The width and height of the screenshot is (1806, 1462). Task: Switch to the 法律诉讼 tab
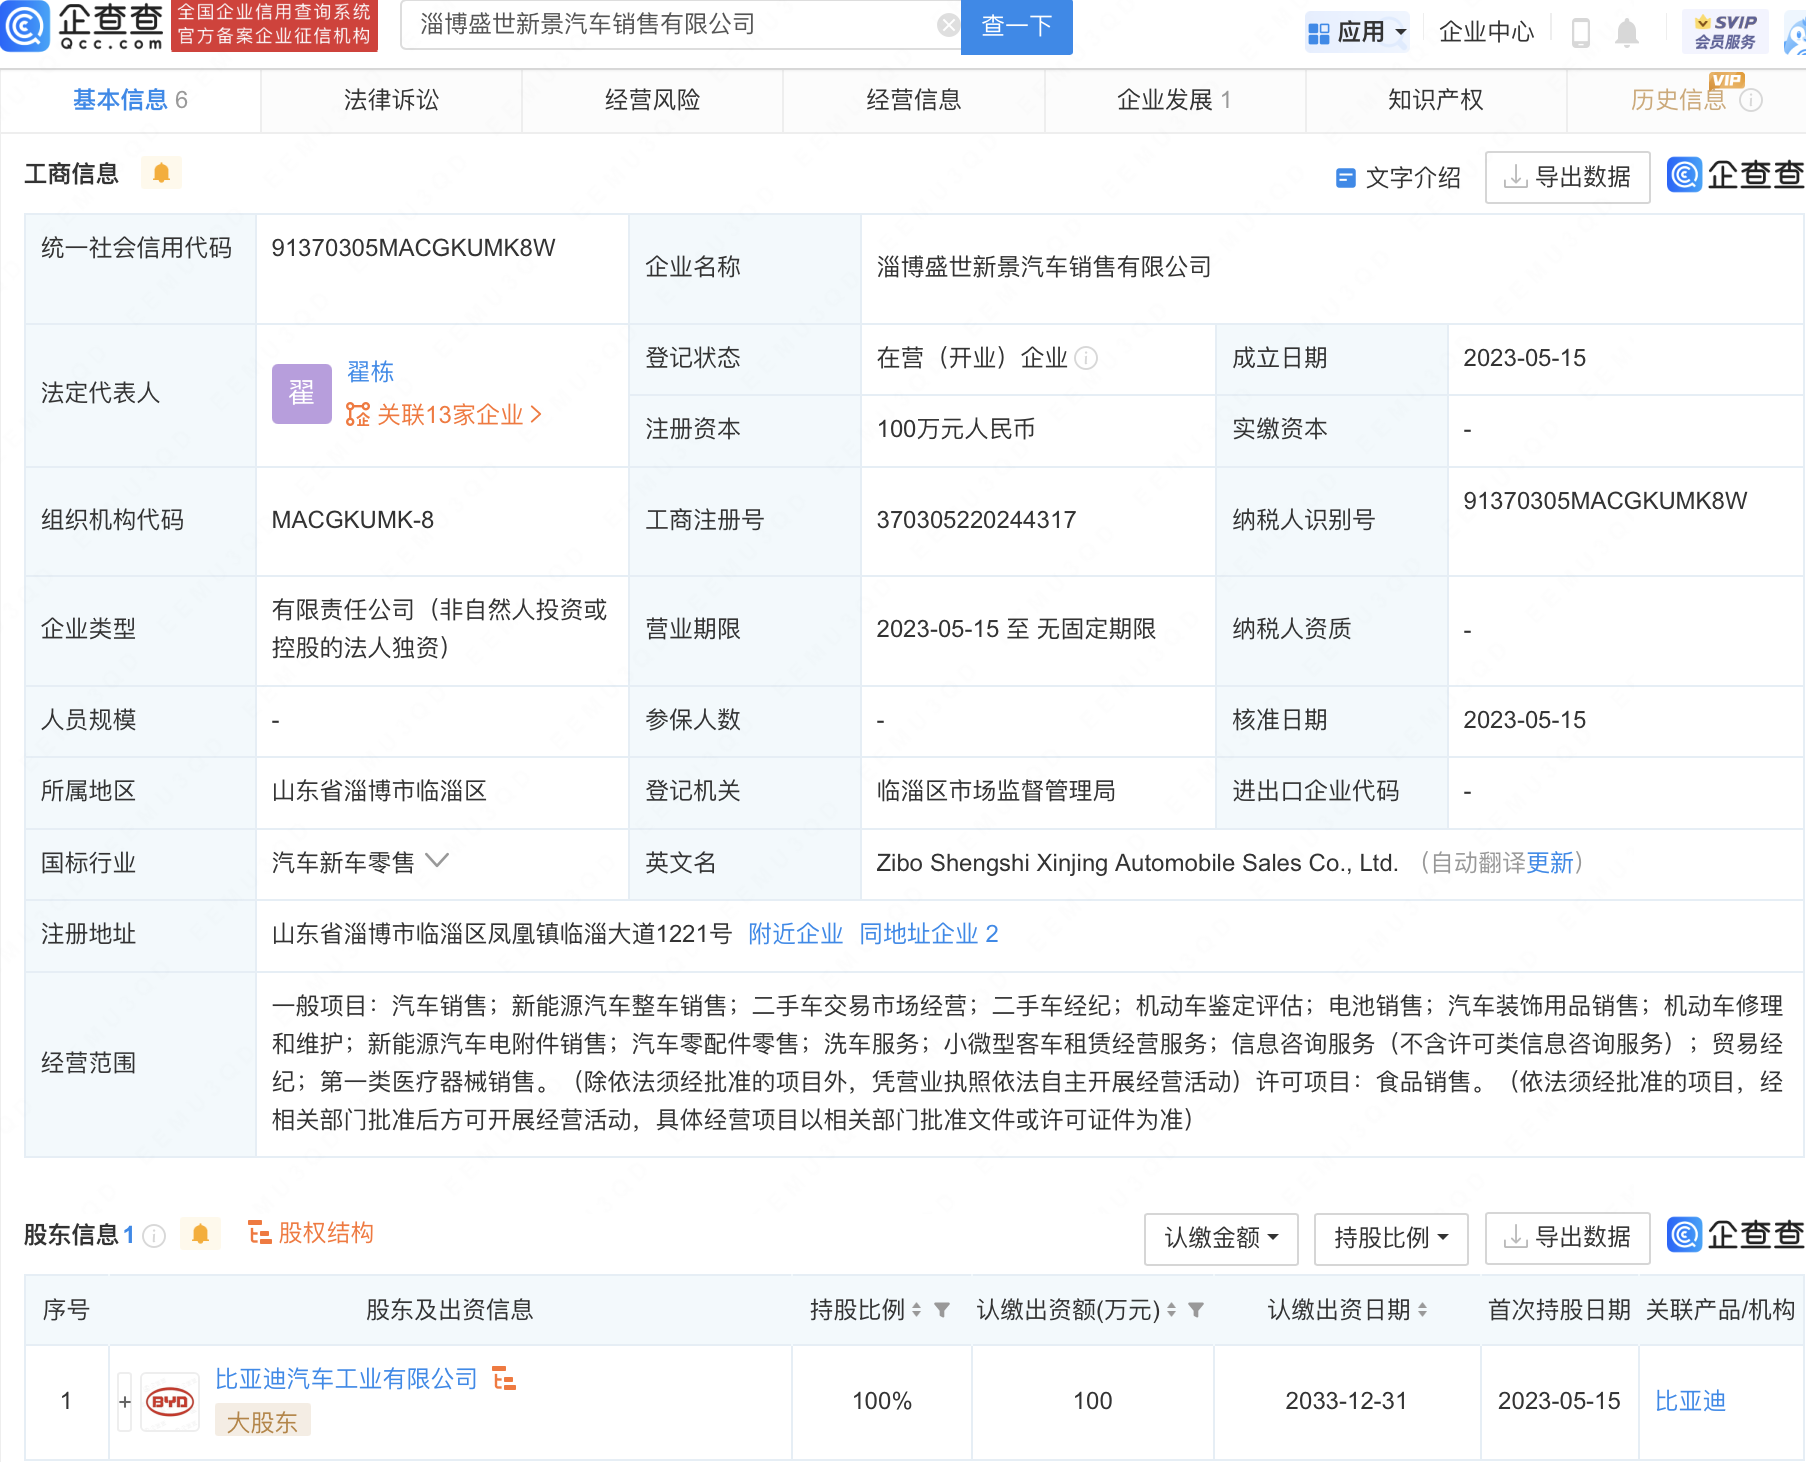(391, 100)
